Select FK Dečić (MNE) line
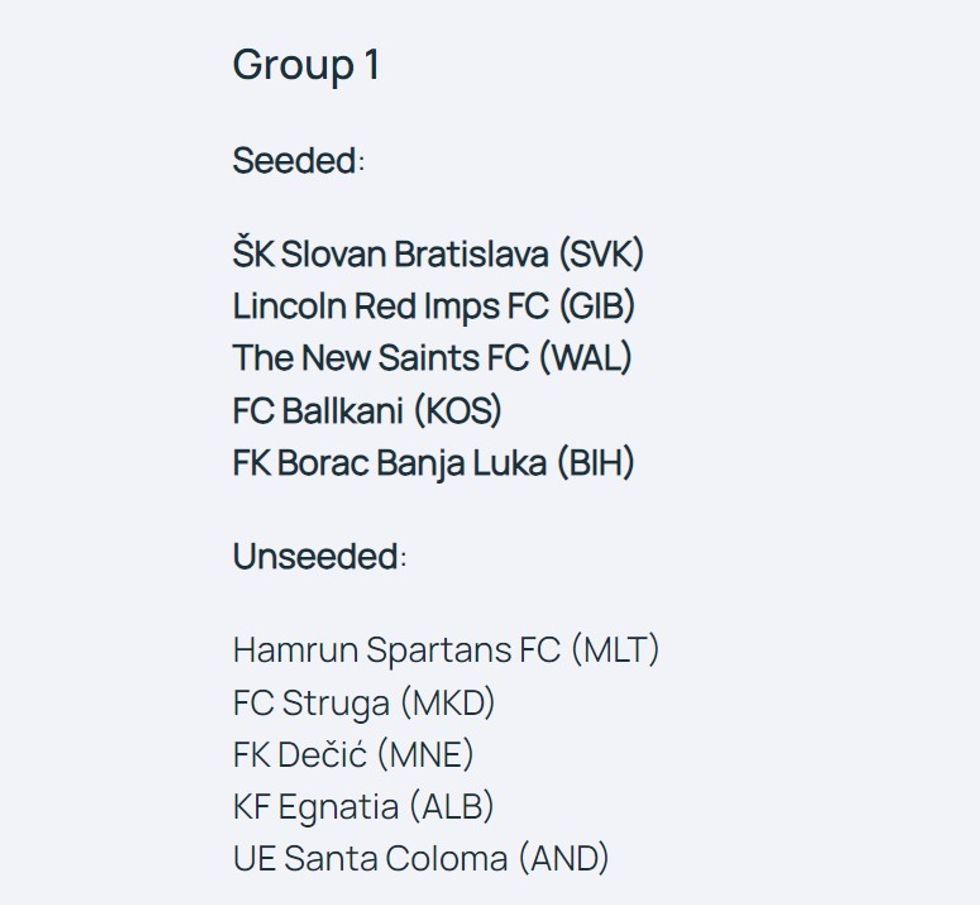Screen dimensions: 980x905 click(x=353, y=754)
